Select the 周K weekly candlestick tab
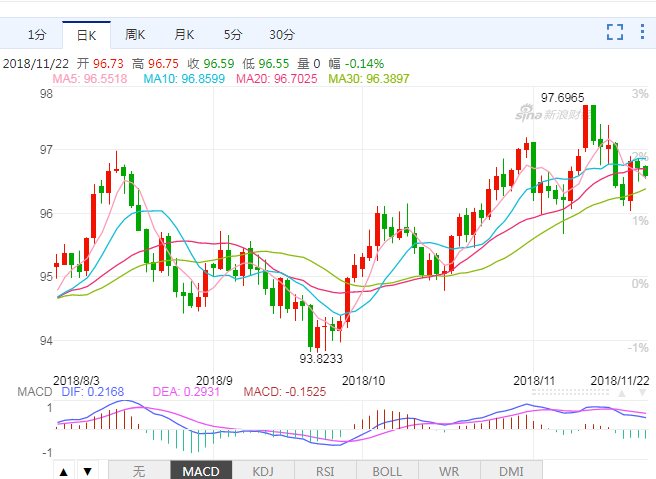Viewport: 656px width, 479px height. [x=134, y=35]
